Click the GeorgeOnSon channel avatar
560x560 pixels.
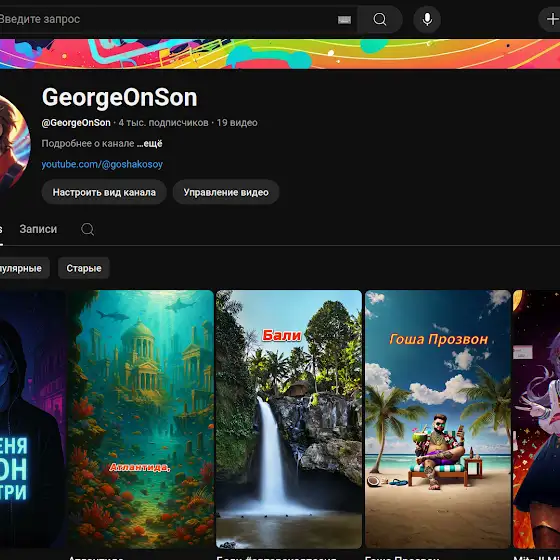tap(14, 142)
